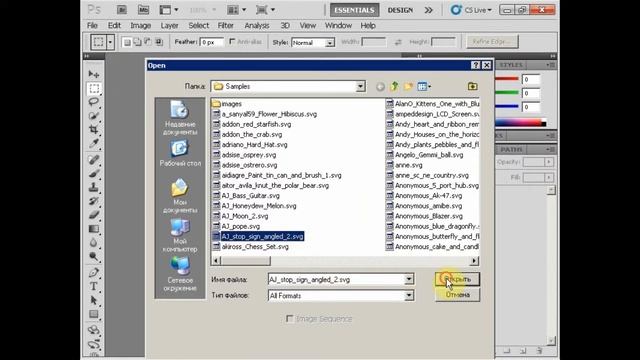640x360 pixels.
Task: Open Рабочий стол location
Action: (180, 153)
